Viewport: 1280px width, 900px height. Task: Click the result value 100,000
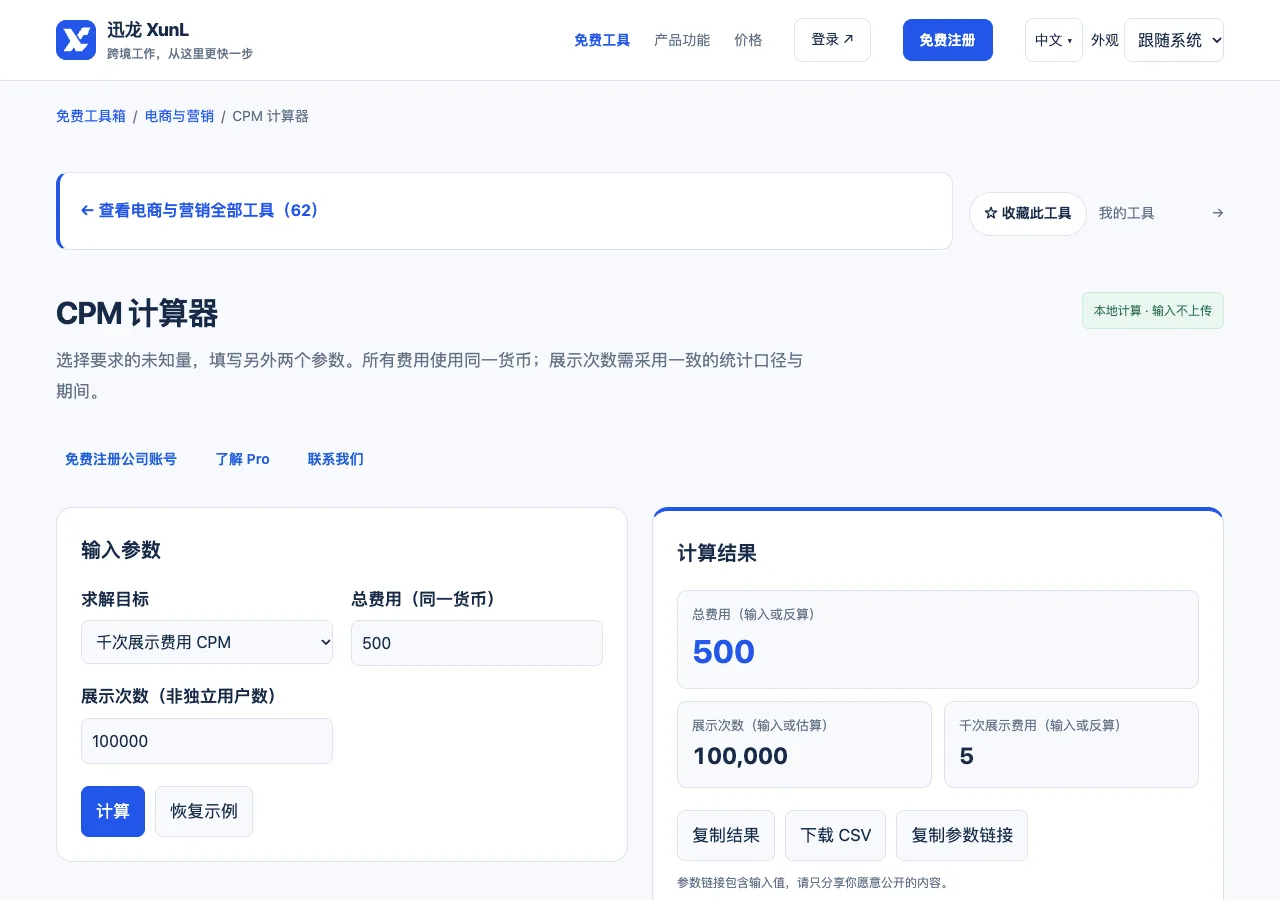740,756
